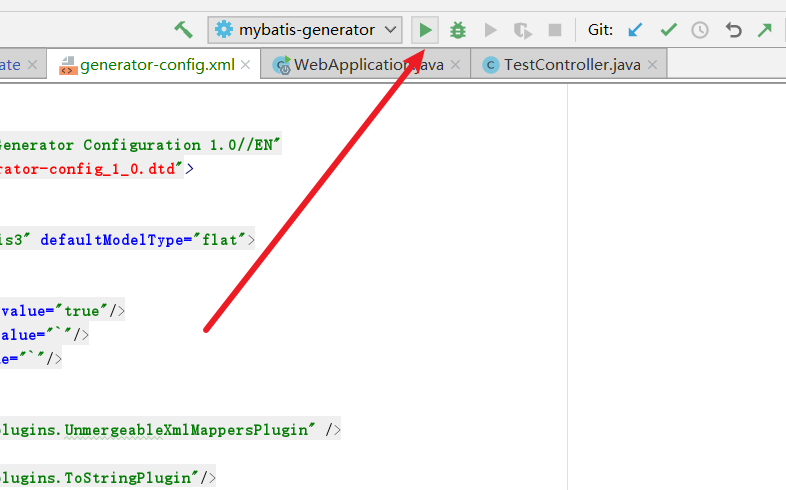Commit changes with the green checkmark
The height and width of the screenshot is (490, 786).
[x=668, y=30]
